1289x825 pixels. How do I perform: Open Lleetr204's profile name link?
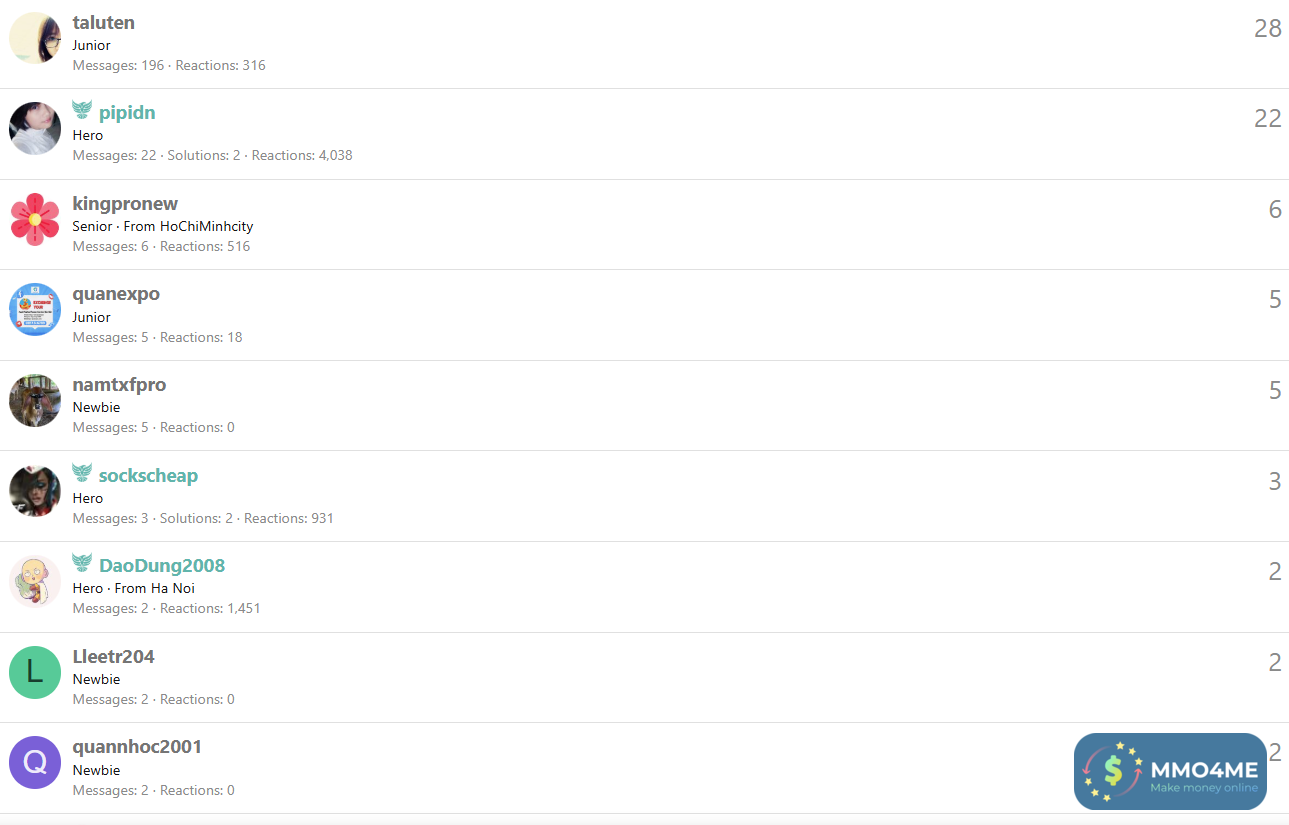(113, 657)
